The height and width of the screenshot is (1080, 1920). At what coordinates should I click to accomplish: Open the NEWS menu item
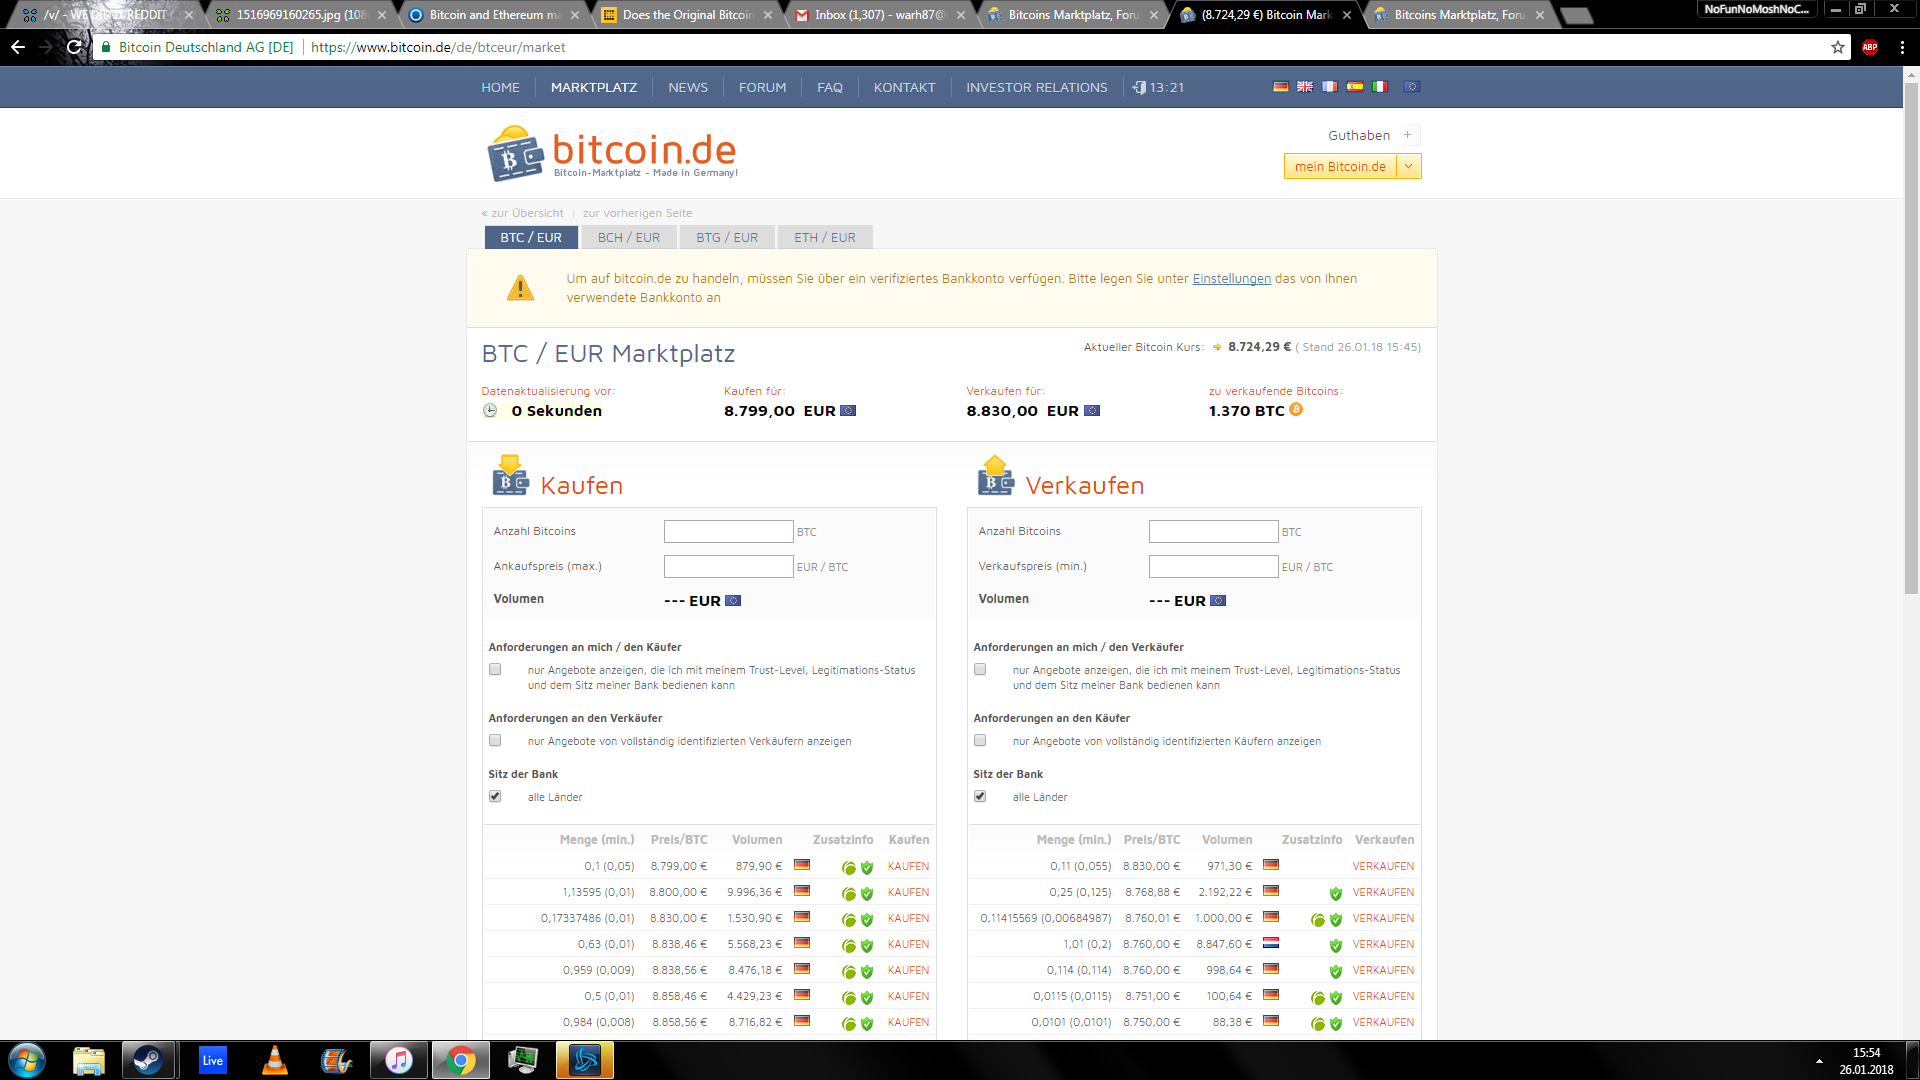coord(688,88)
